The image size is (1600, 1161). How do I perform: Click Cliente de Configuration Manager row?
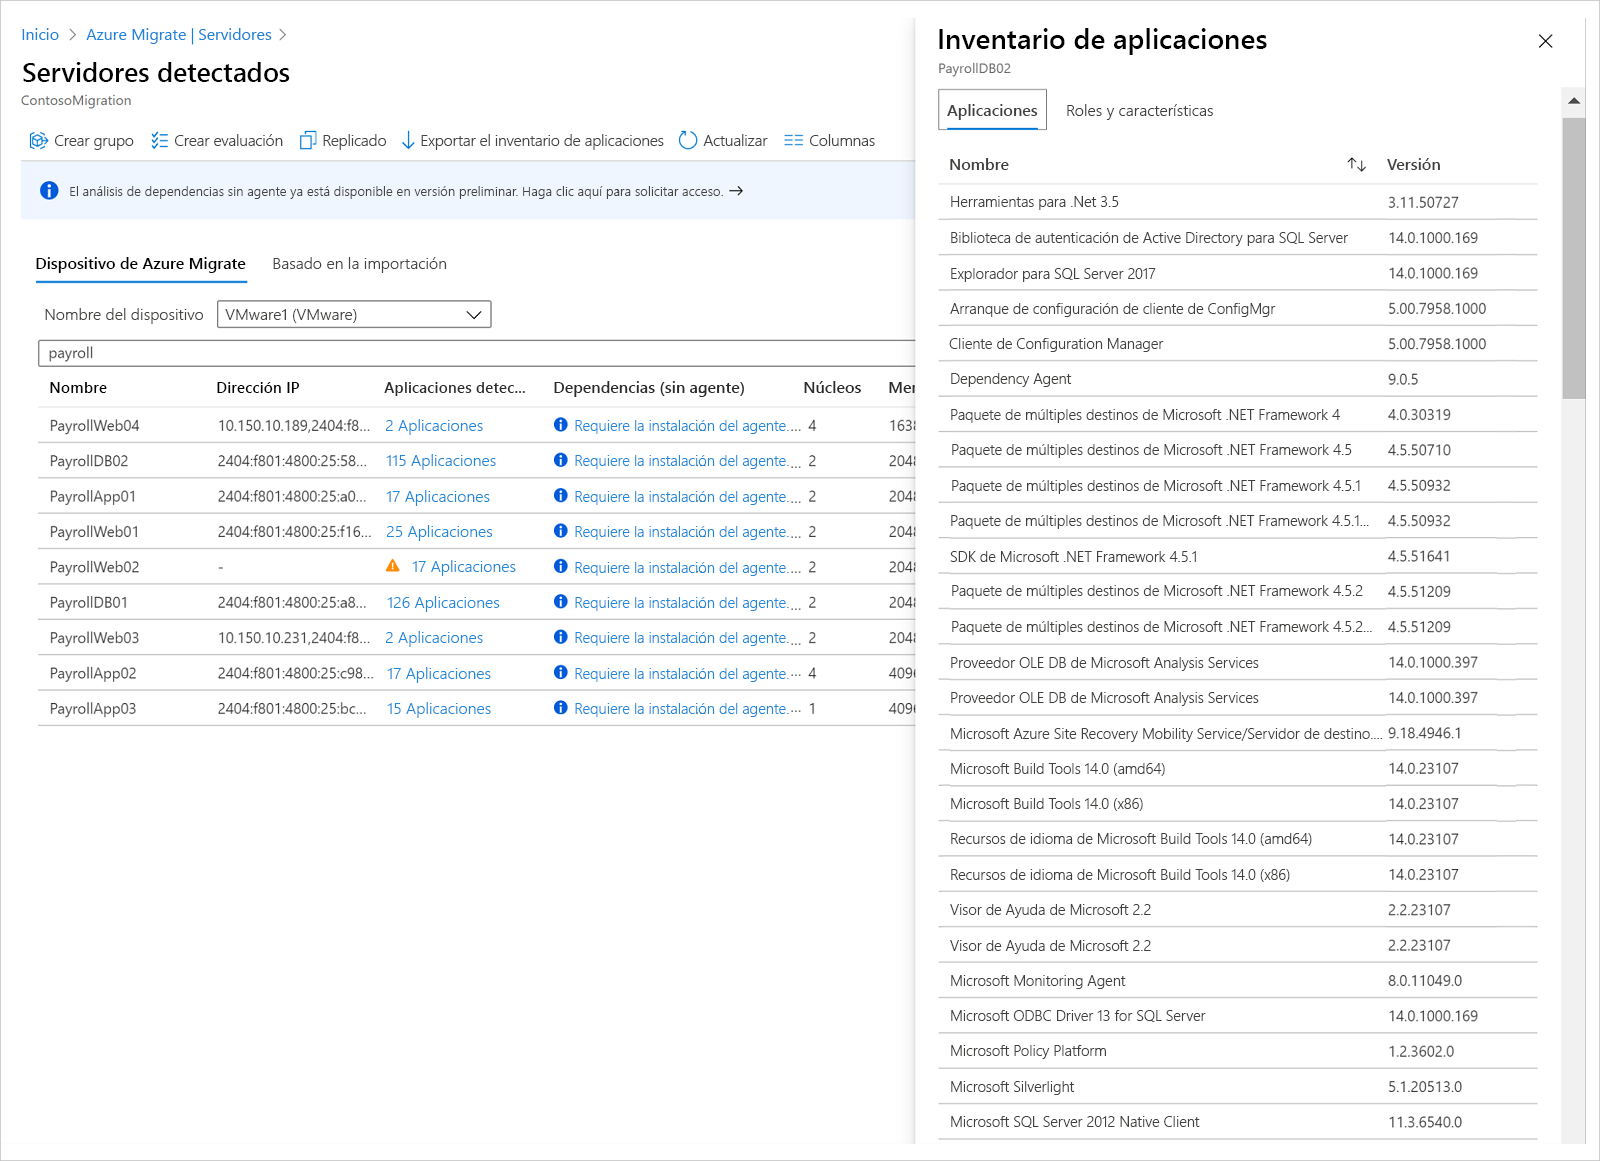tap(1237, 344)
